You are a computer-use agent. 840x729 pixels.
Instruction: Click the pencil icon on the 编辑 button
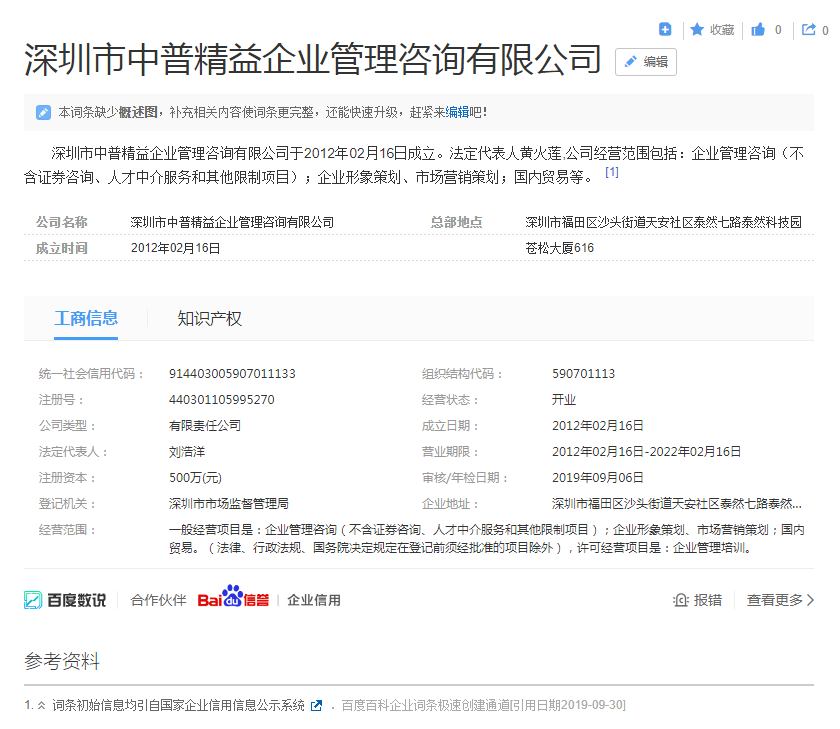point(629,62)
